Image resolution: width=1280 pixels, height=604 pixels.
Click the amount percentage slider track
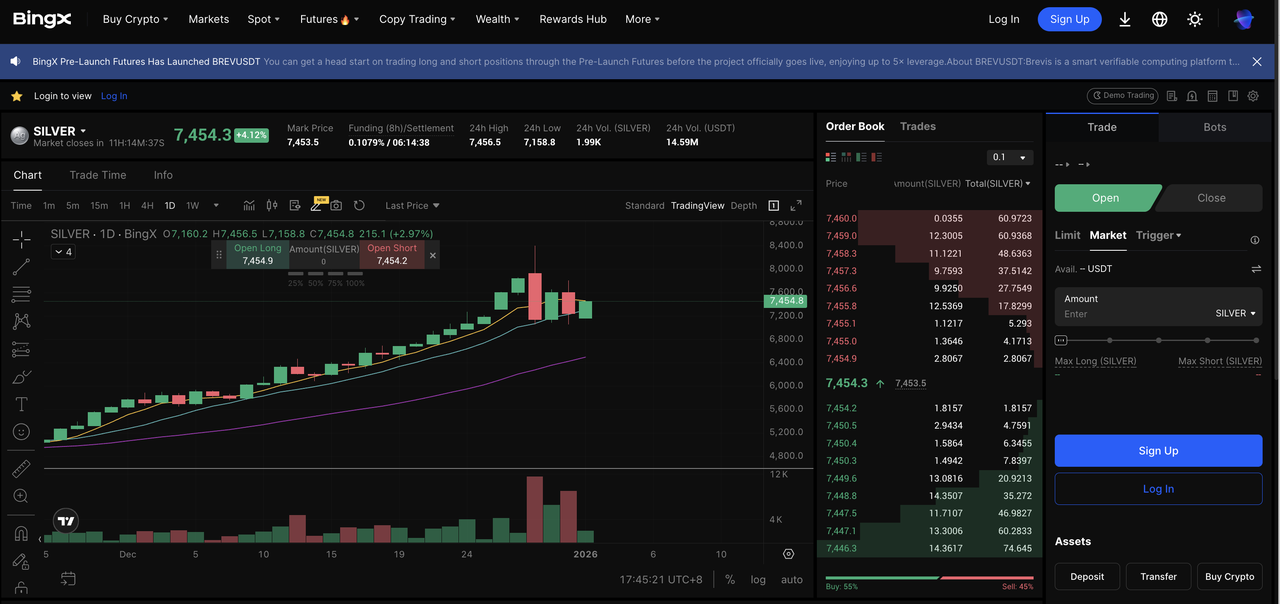(x=1158, y=340)
